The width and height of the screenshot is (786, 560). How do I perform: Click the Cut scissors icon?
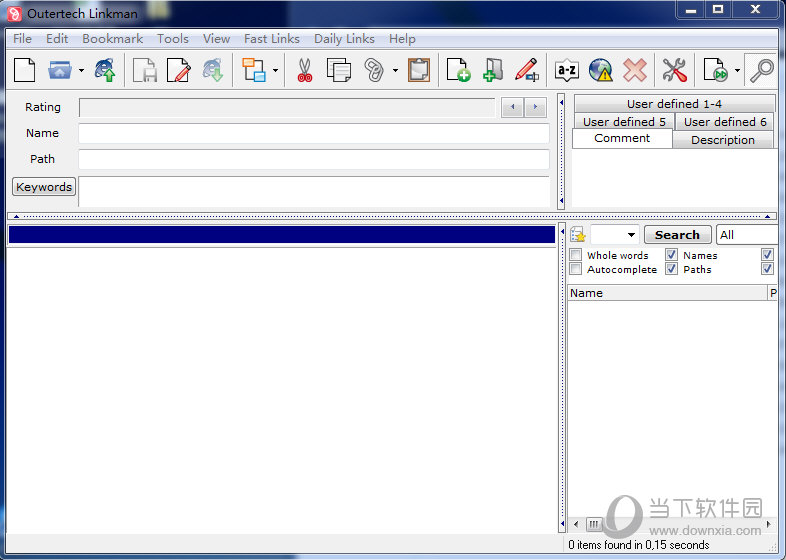click(x=304, y=70)
